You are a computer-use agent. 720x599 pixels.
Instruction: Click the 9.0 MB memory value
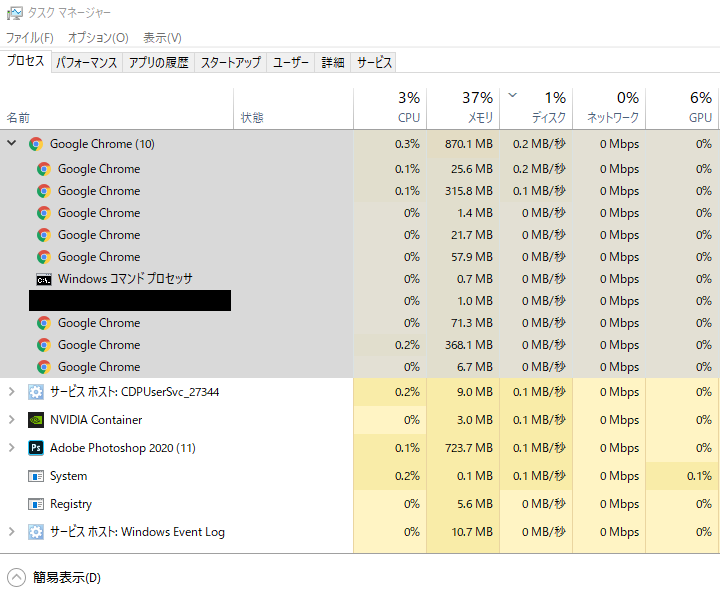475,392
